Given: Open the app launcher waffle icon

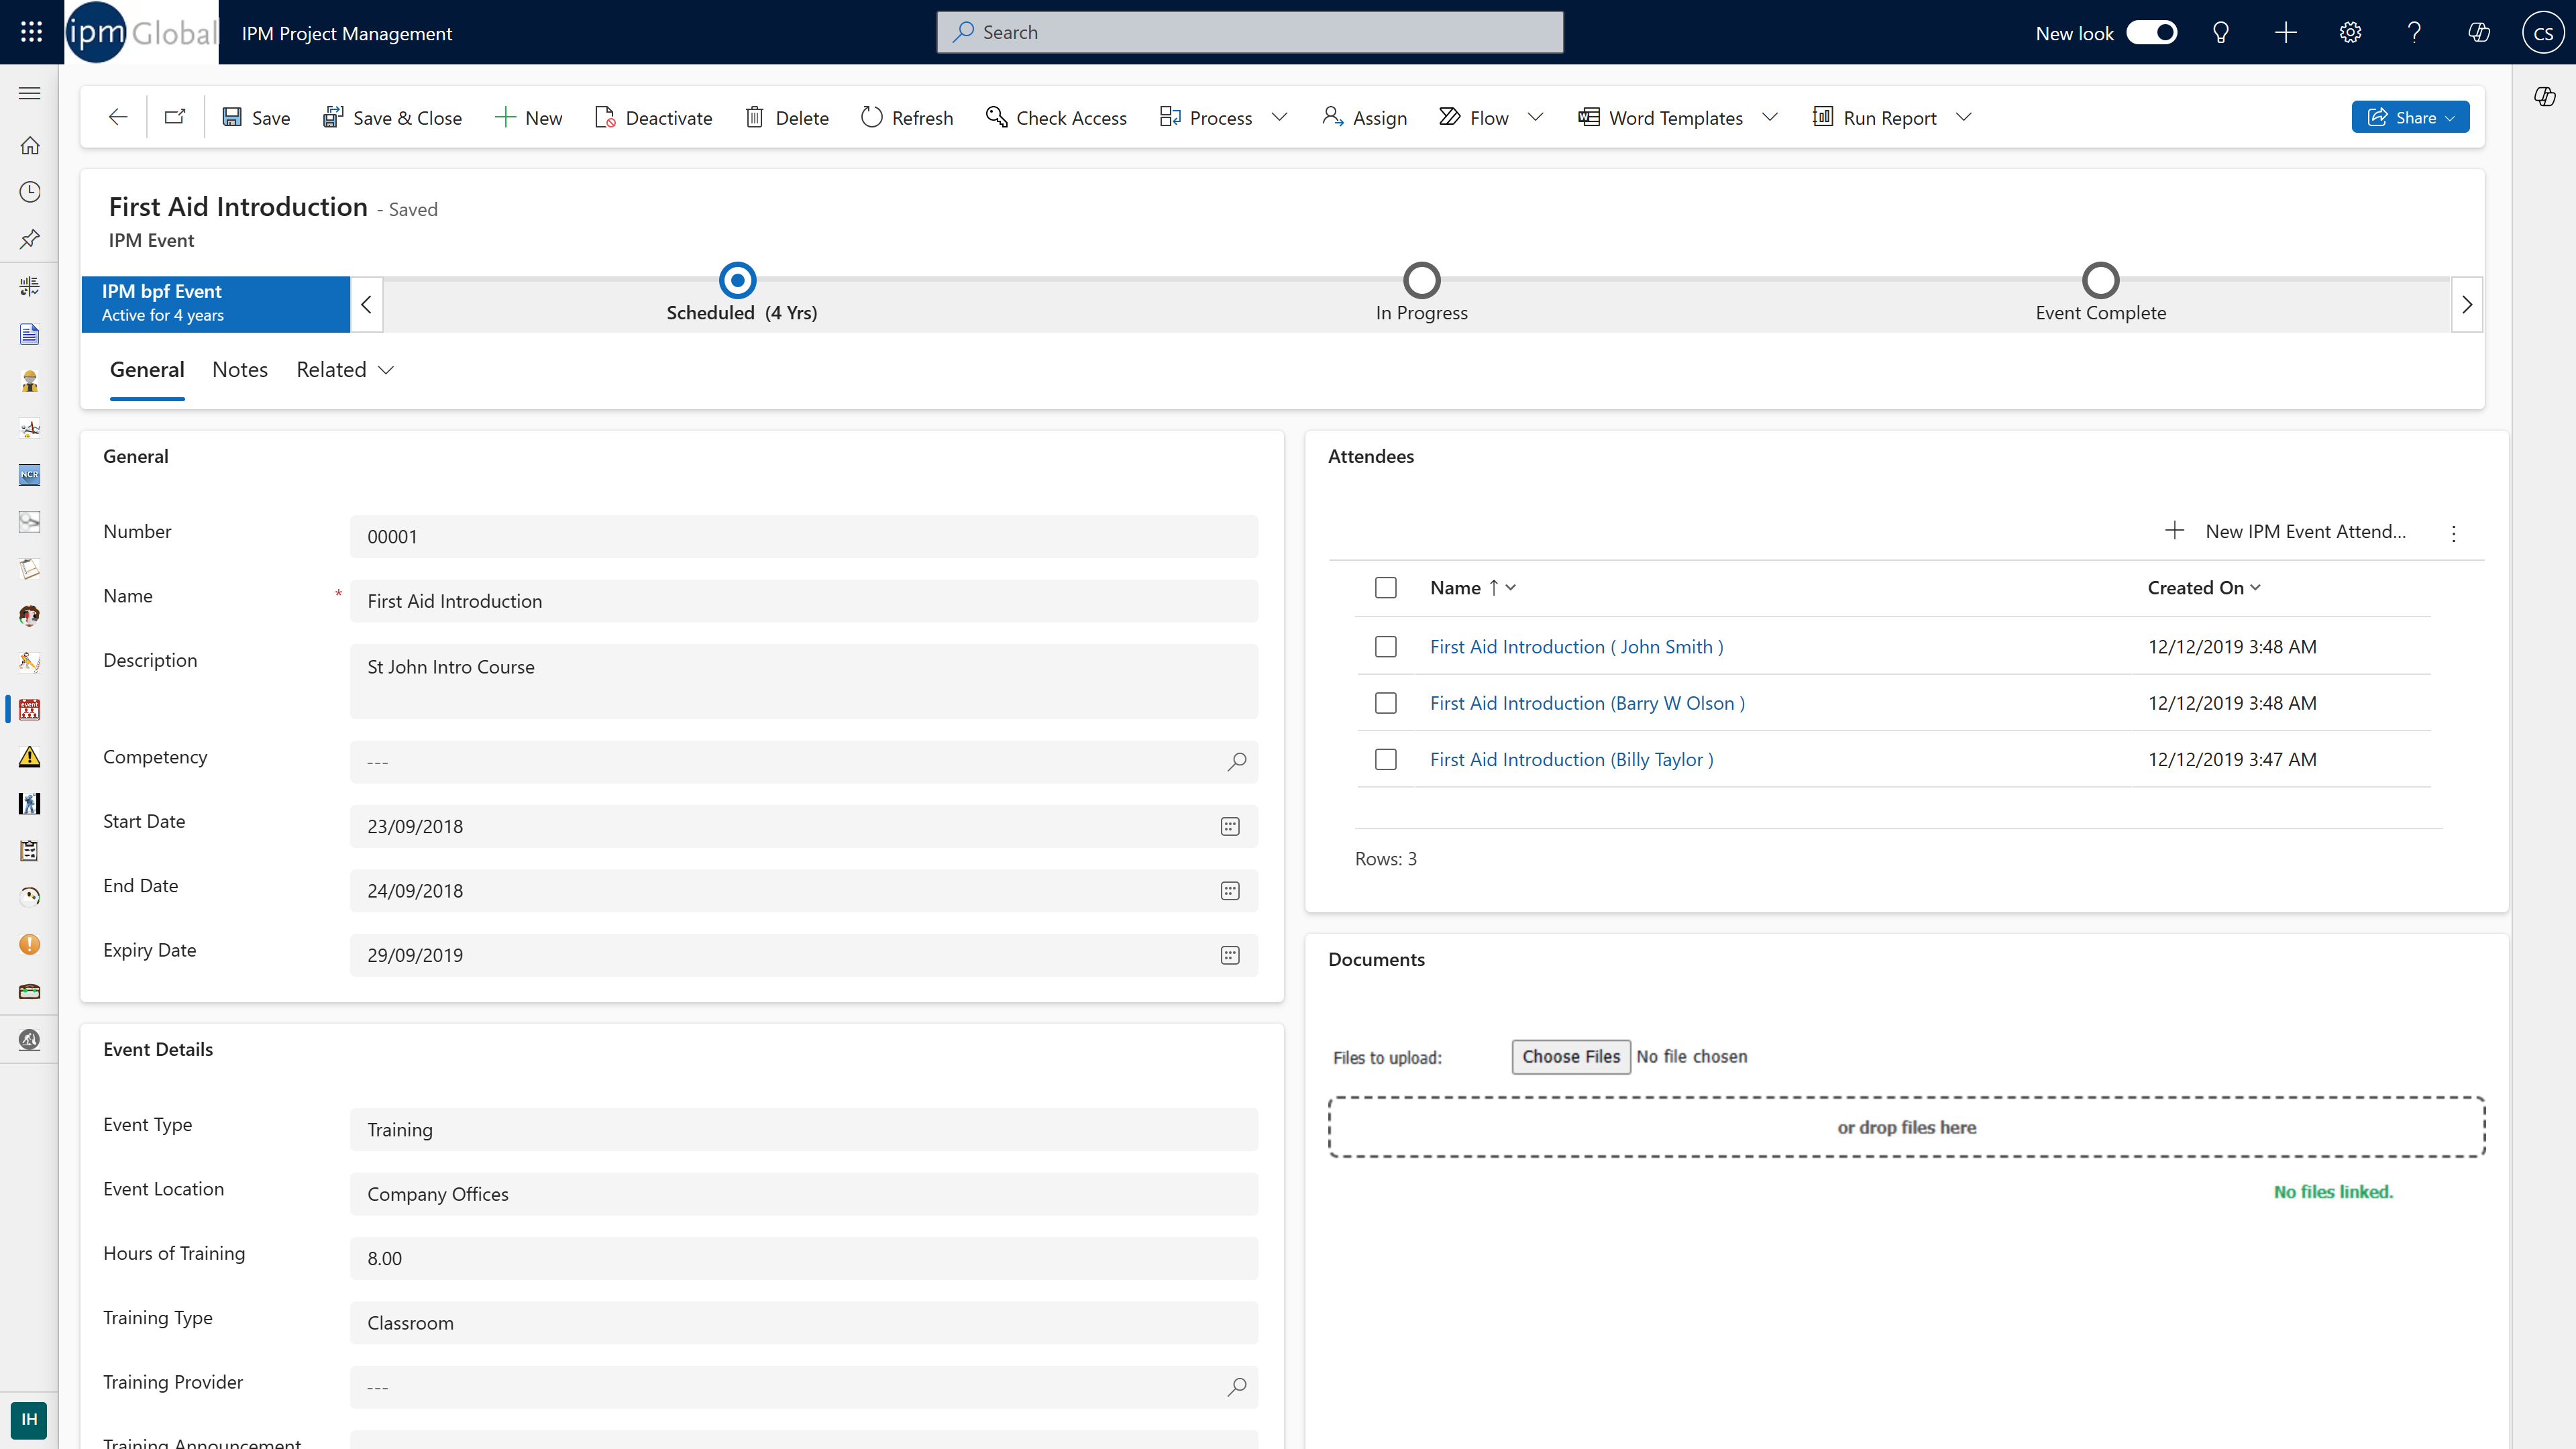Looking at the screenshot, I should (31, 32).
